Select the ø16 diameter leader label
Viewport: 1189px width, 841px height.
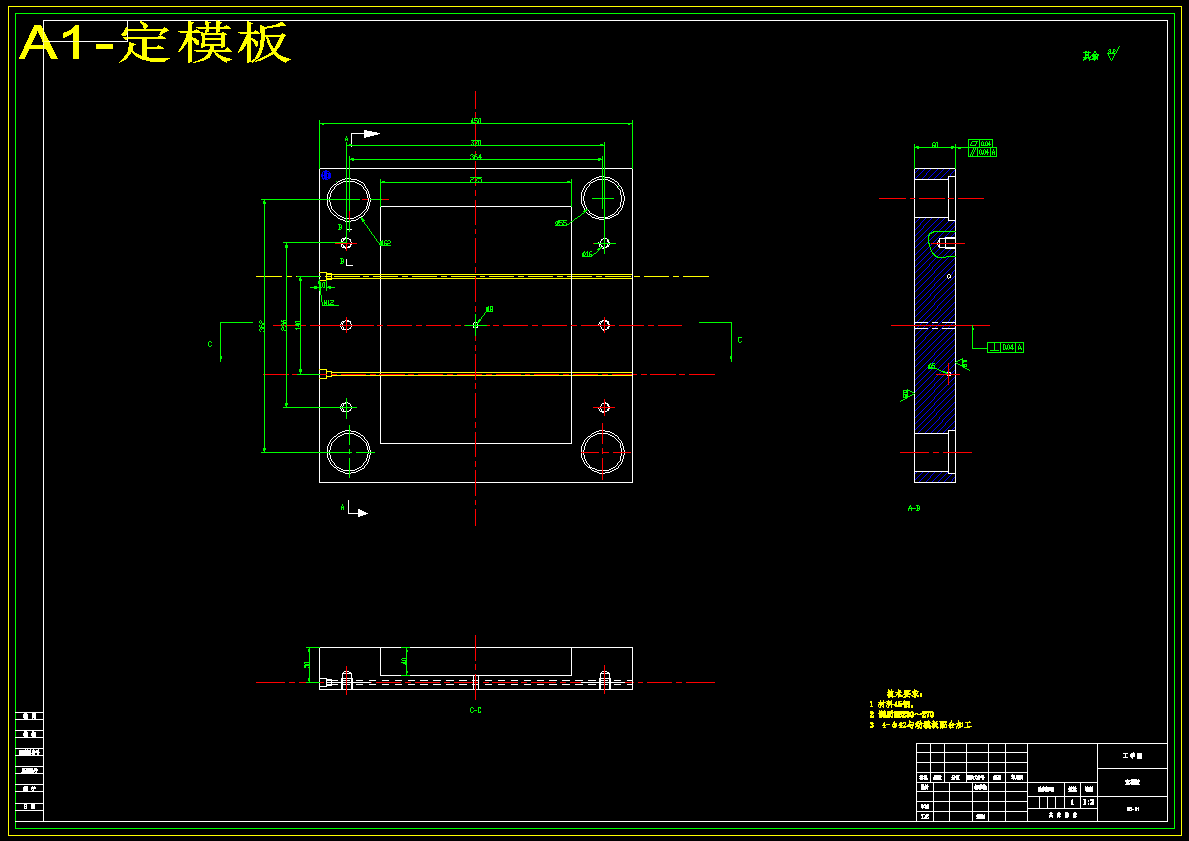587,254
